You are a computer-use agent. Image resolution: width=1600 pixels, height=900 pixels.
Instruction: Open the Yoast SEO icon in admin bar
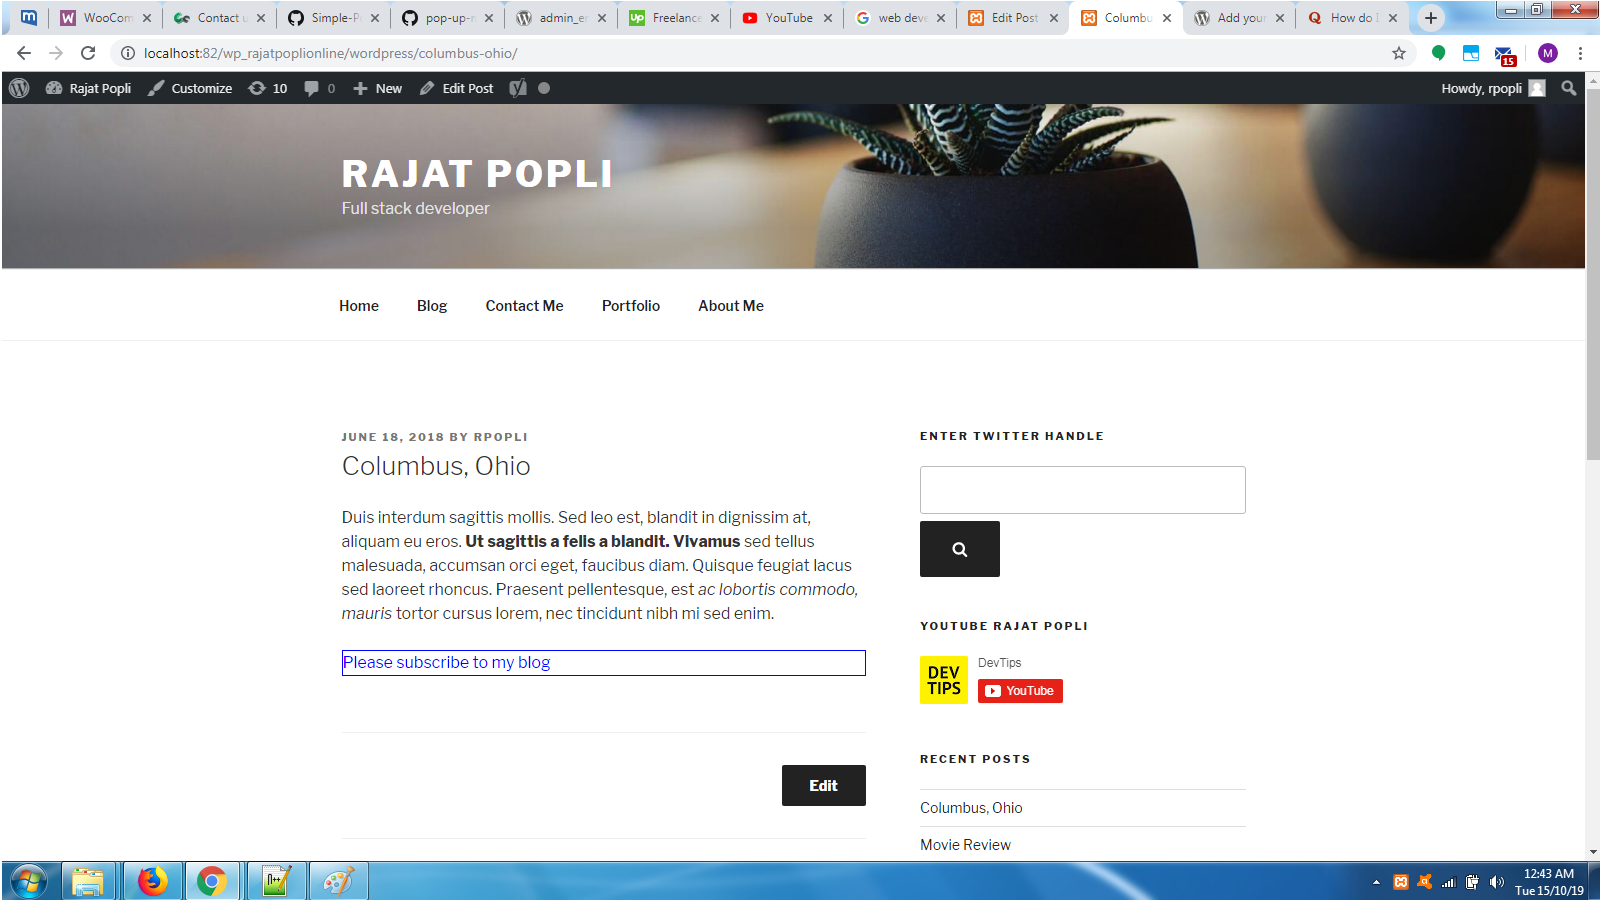click(x=517, y=88)
